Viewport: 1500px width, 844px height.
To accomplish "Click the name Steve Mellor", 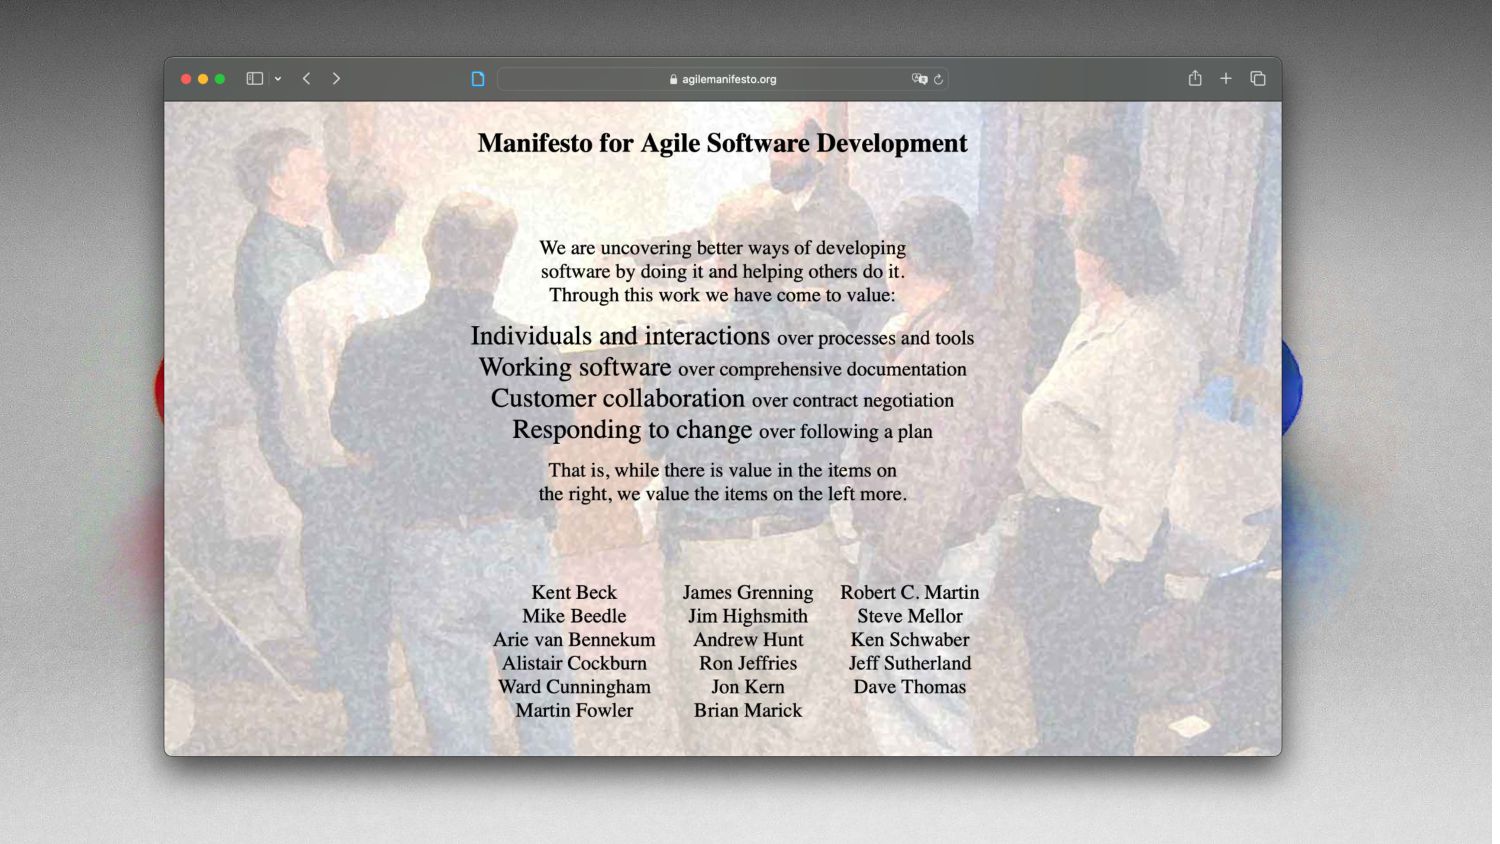I will [x=910, y=616].
